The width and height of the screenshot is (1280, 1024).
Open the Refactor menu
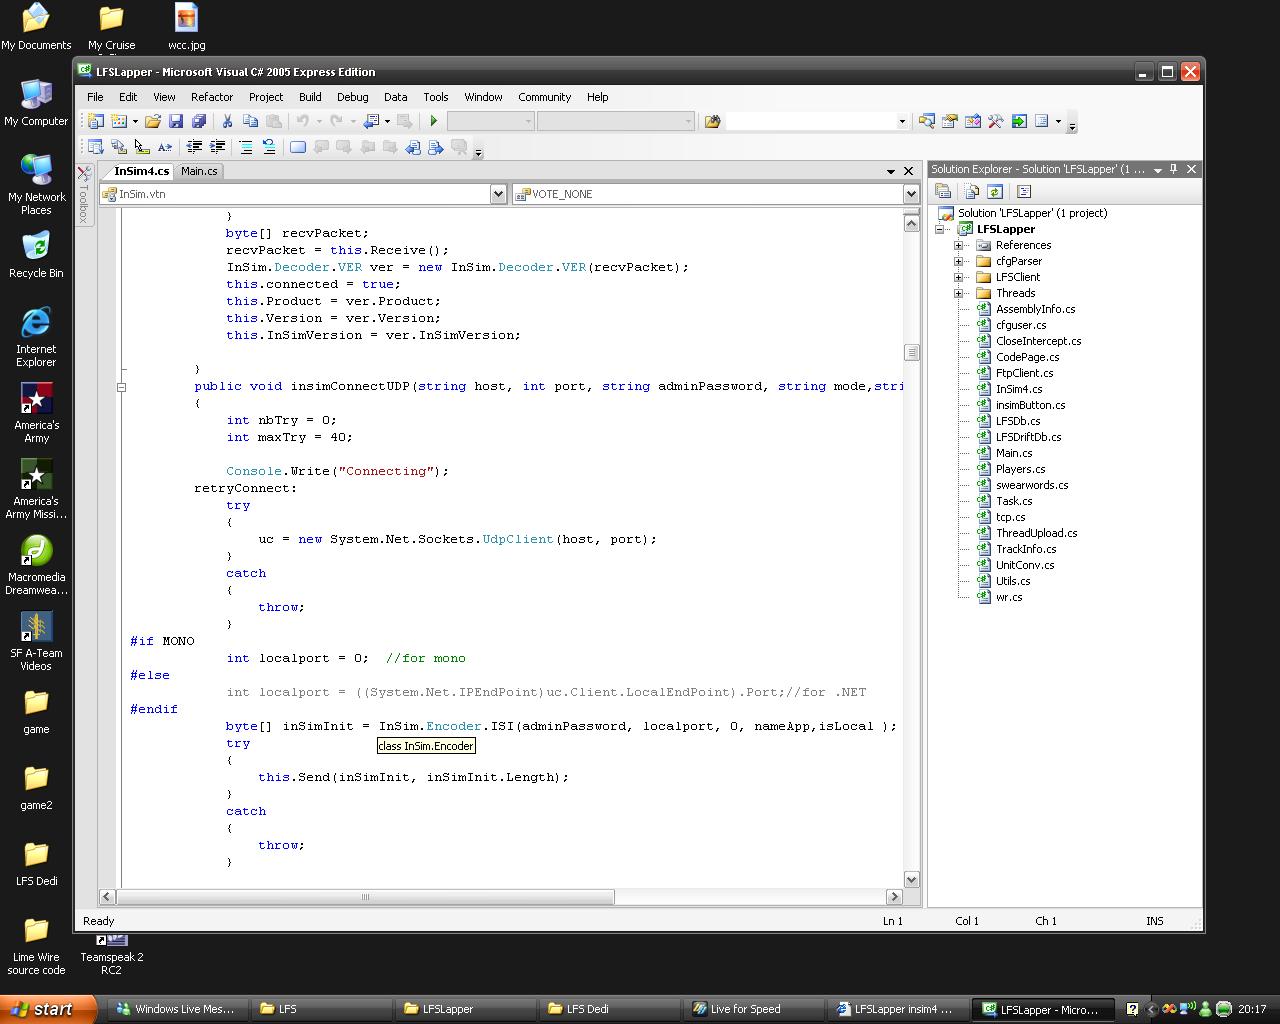point(211,97)
